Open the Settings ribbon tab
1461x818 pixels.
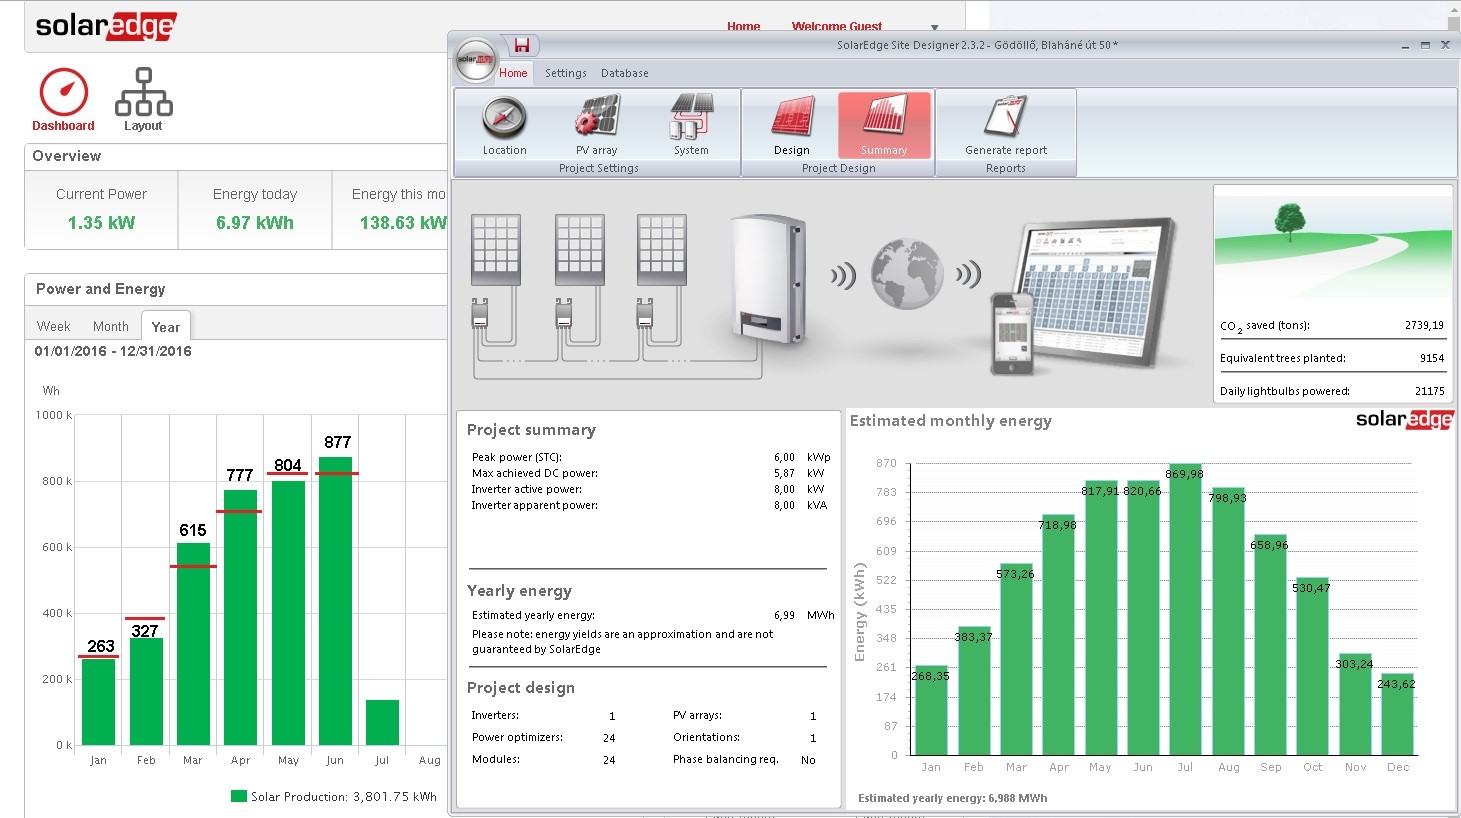[566, 73]
